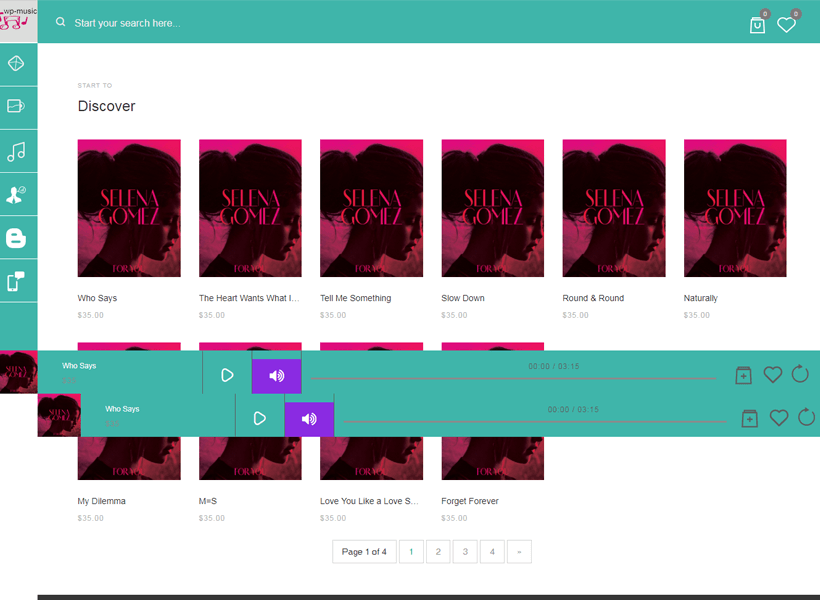This screenshot has height=600, width=820.
Task: Click the $35.00 price under 'Naturally'
Action: (697, 315)
